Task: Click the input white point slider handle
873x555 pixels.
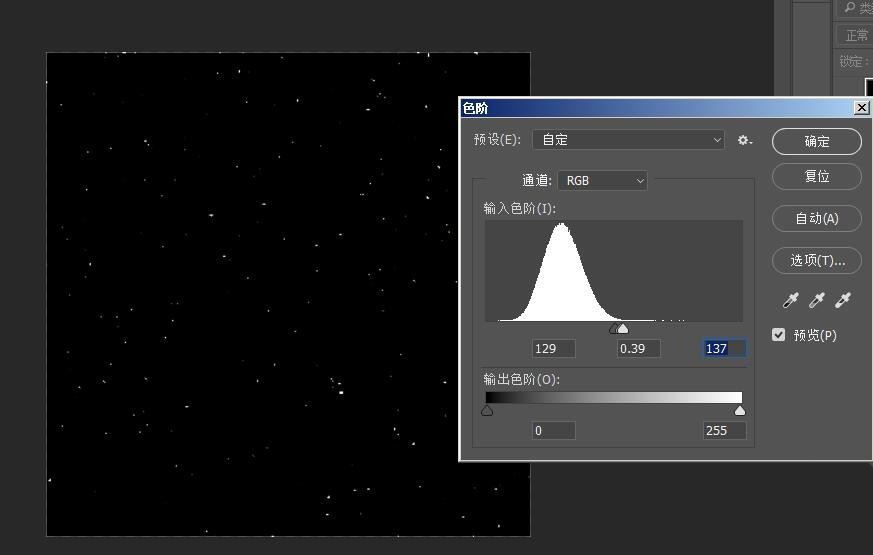Action: [x=623, y=328]
